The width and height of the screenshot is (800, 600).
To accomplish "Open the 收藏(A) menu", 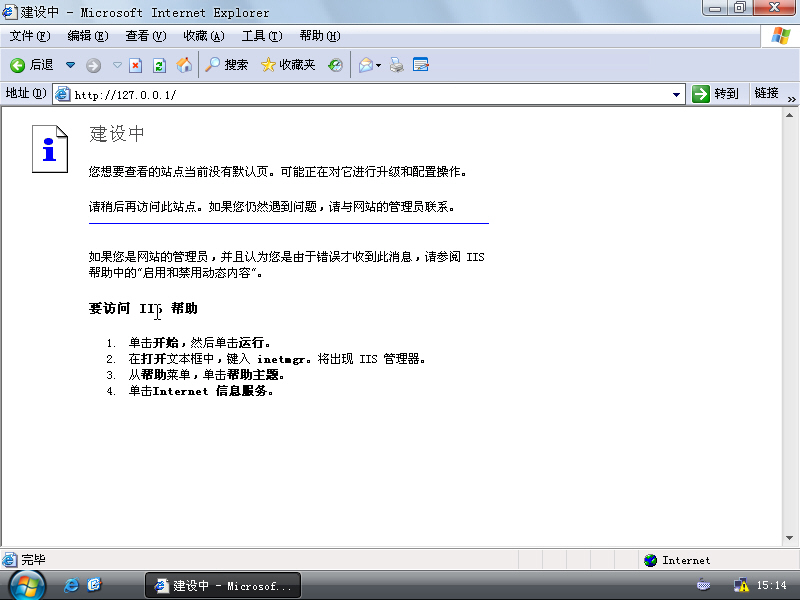I will (204, 36).
